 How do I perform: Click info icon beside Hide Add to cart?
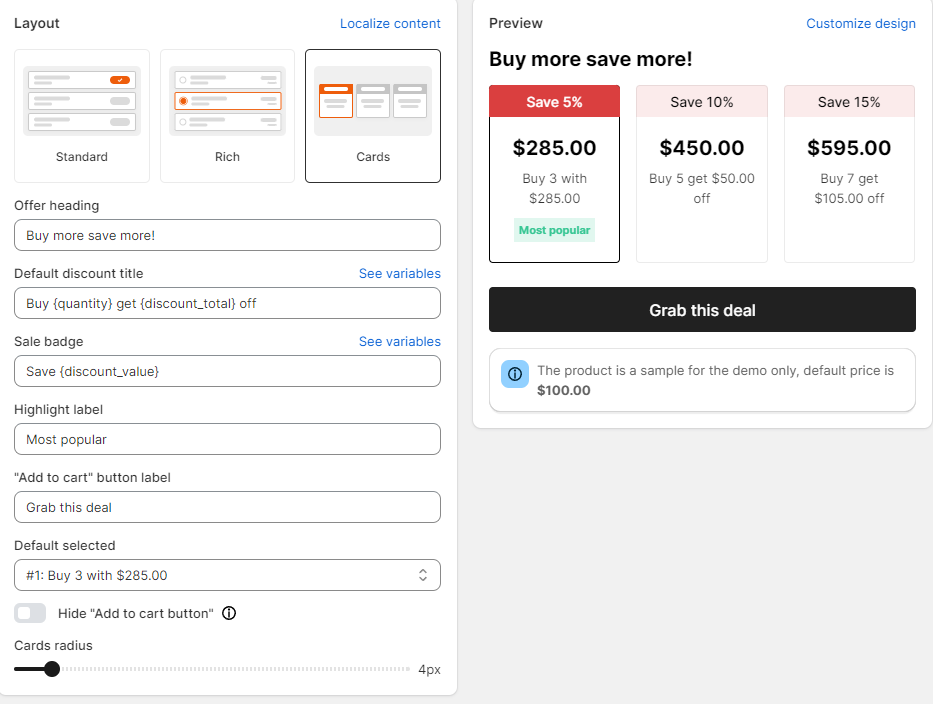tap(229, 613)
